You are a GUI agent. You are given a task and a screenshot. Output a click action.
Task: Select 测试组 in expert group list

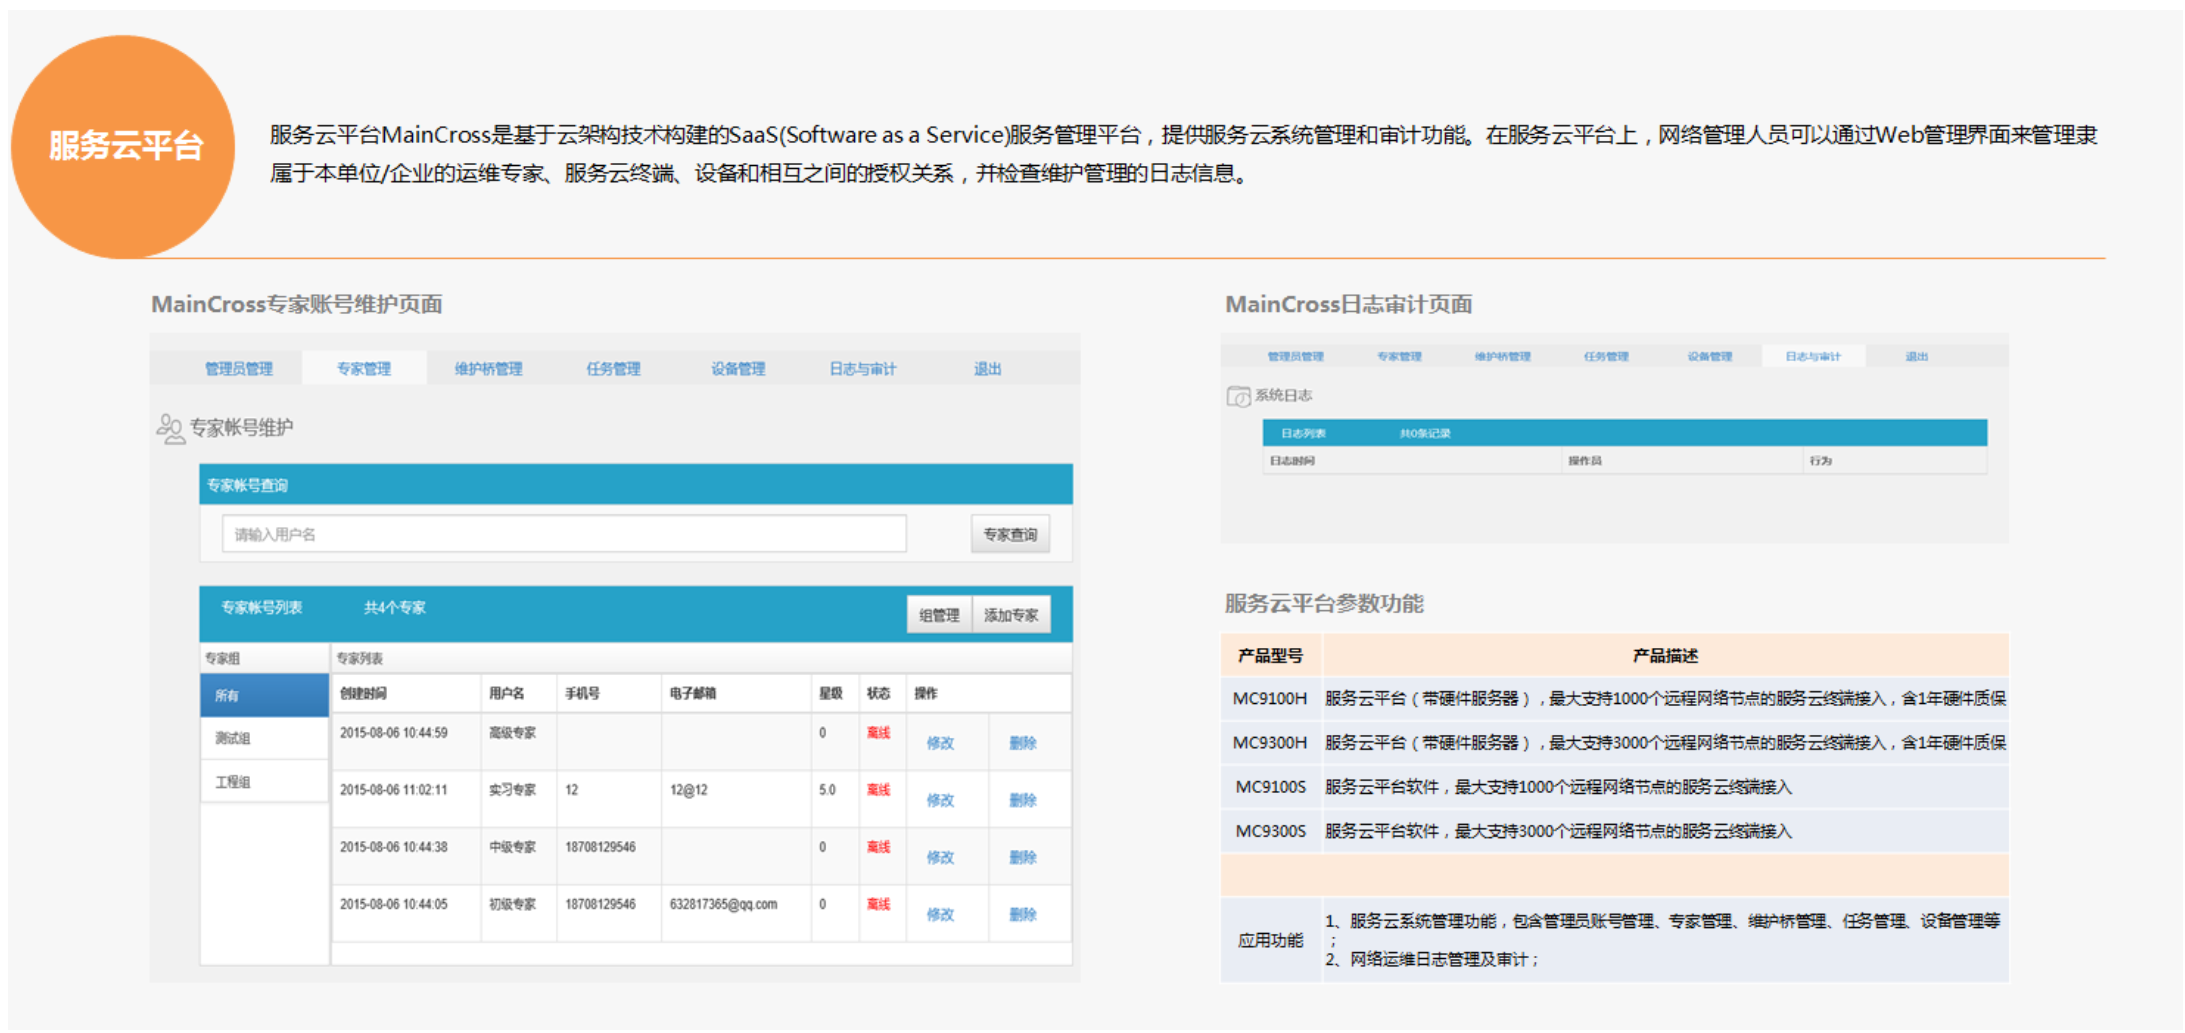coord(265,738)
